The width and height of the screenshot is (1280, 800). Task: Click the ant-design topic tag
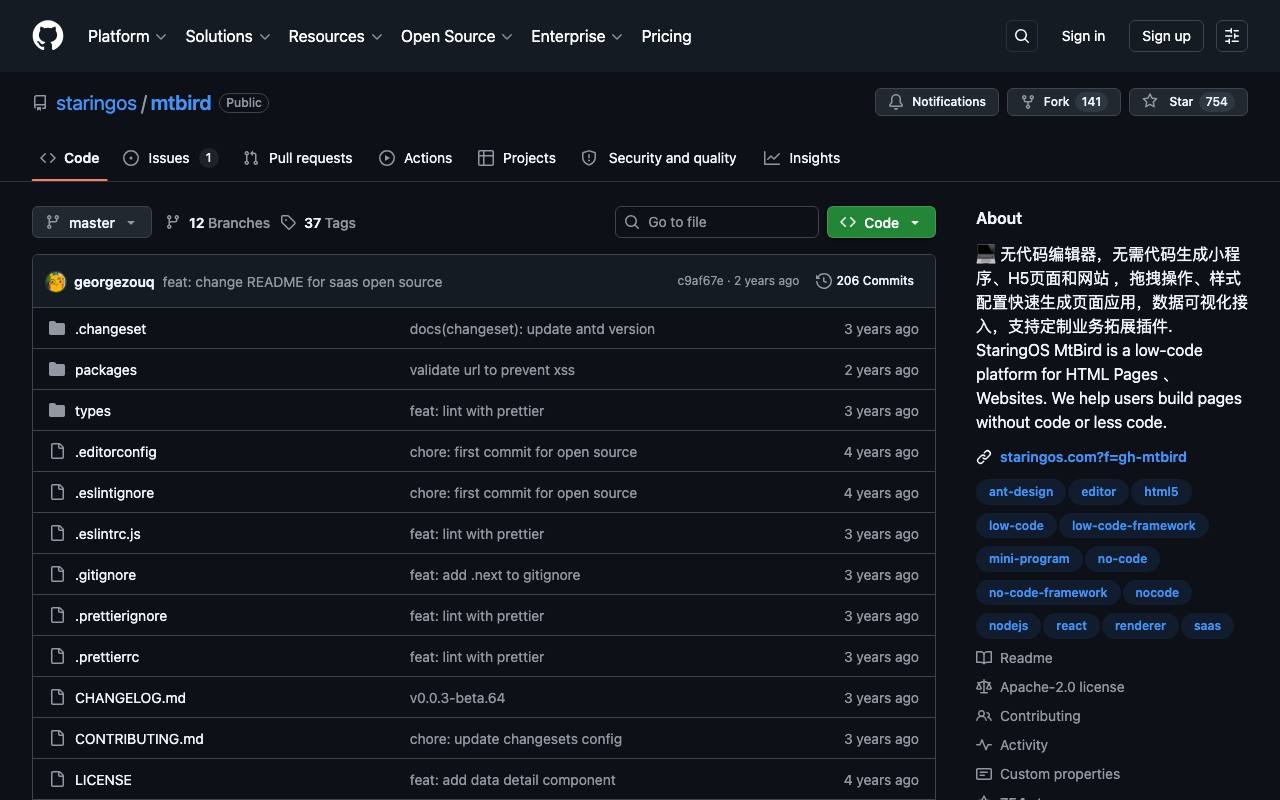pos(1021,492)
